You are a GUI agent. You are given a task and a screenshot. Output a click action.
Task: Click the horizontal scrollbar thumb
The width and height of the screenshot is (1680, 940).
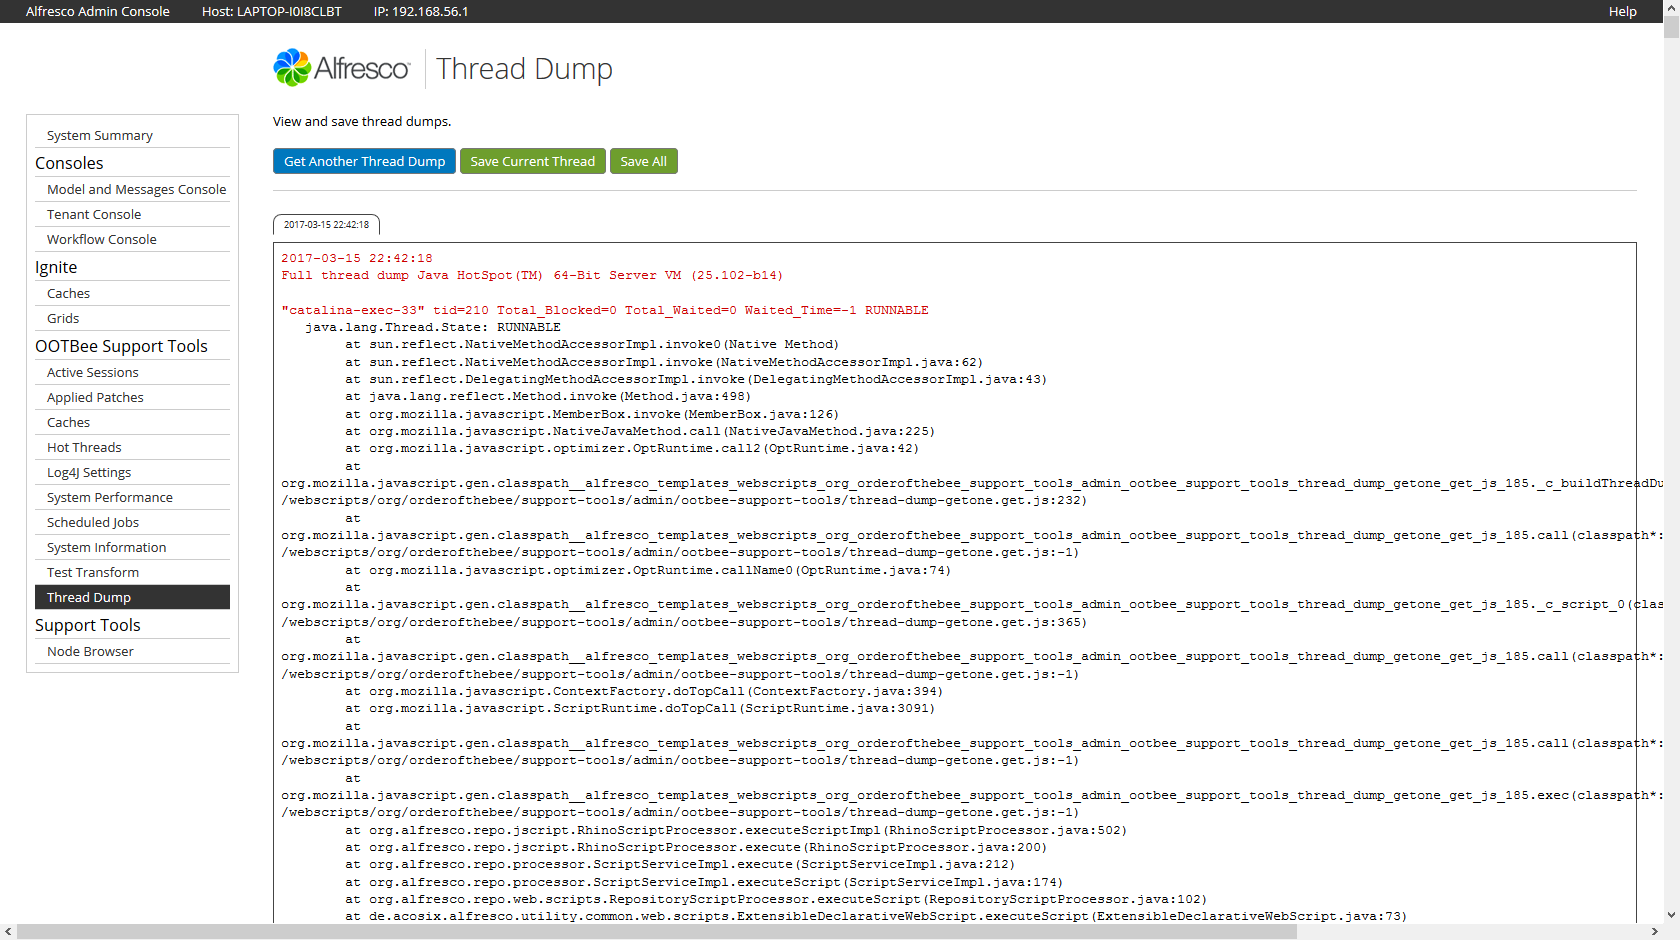point(656,931)
